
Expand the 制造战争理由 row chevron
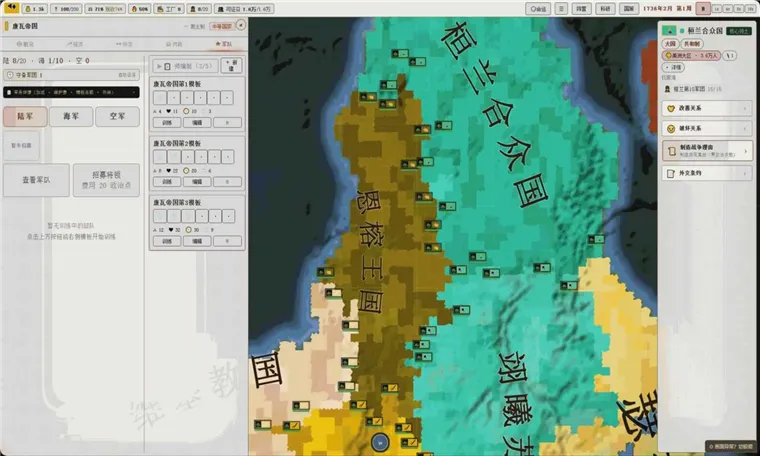[x=745, y=151]
